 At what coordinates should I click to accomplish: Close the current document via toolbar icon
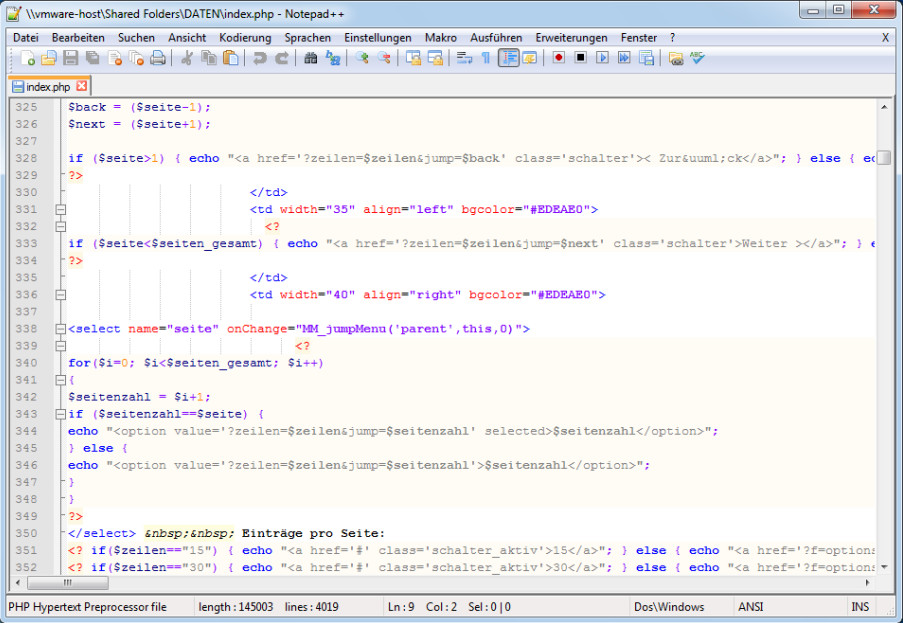115,58
